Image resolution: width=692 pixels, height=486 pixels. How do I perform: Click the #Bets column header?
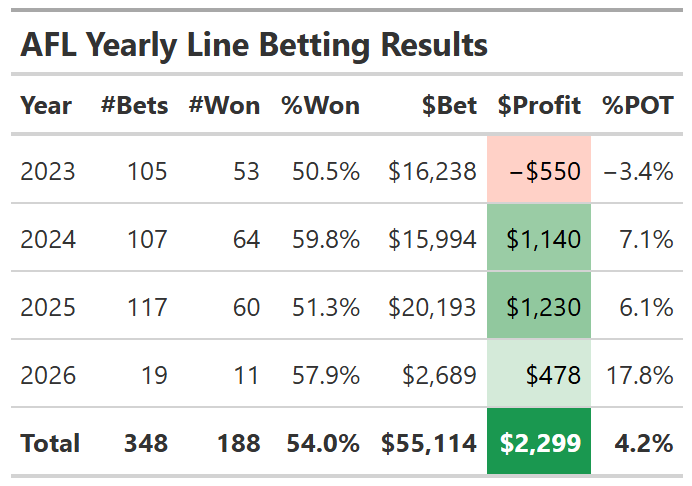click(x=134, y=105)
